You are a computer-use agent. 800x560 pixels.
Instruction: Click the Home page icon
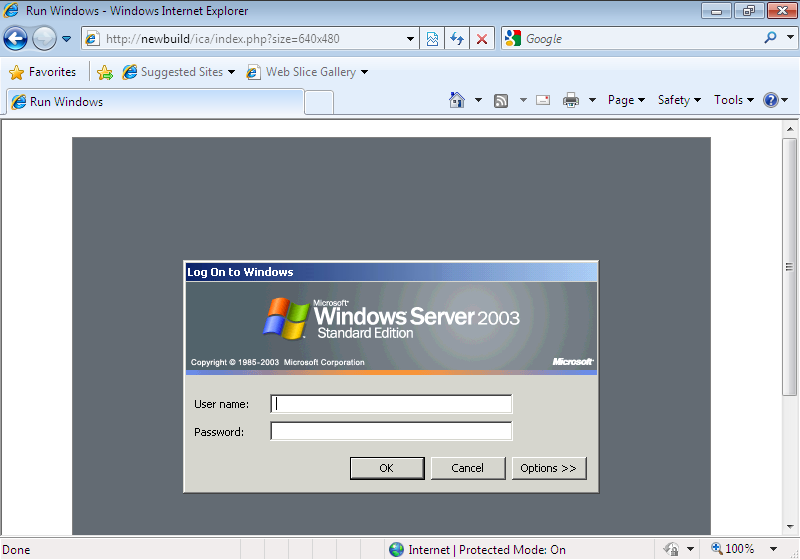point(457,100)
